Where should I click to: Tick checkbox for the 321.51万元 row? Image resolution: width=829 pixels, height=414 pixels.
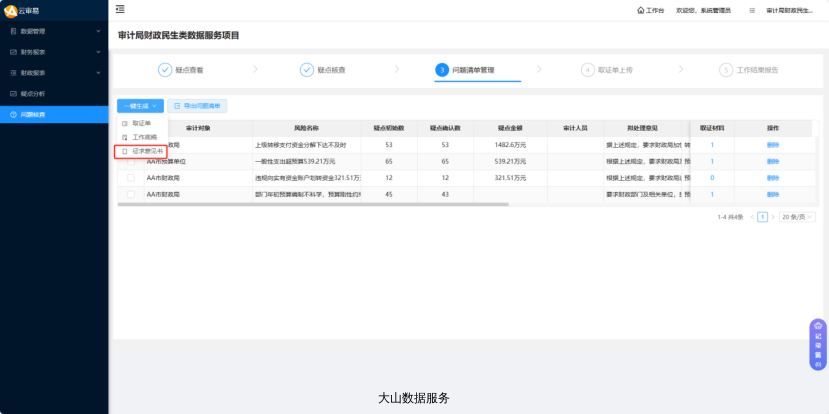(130, 177)
